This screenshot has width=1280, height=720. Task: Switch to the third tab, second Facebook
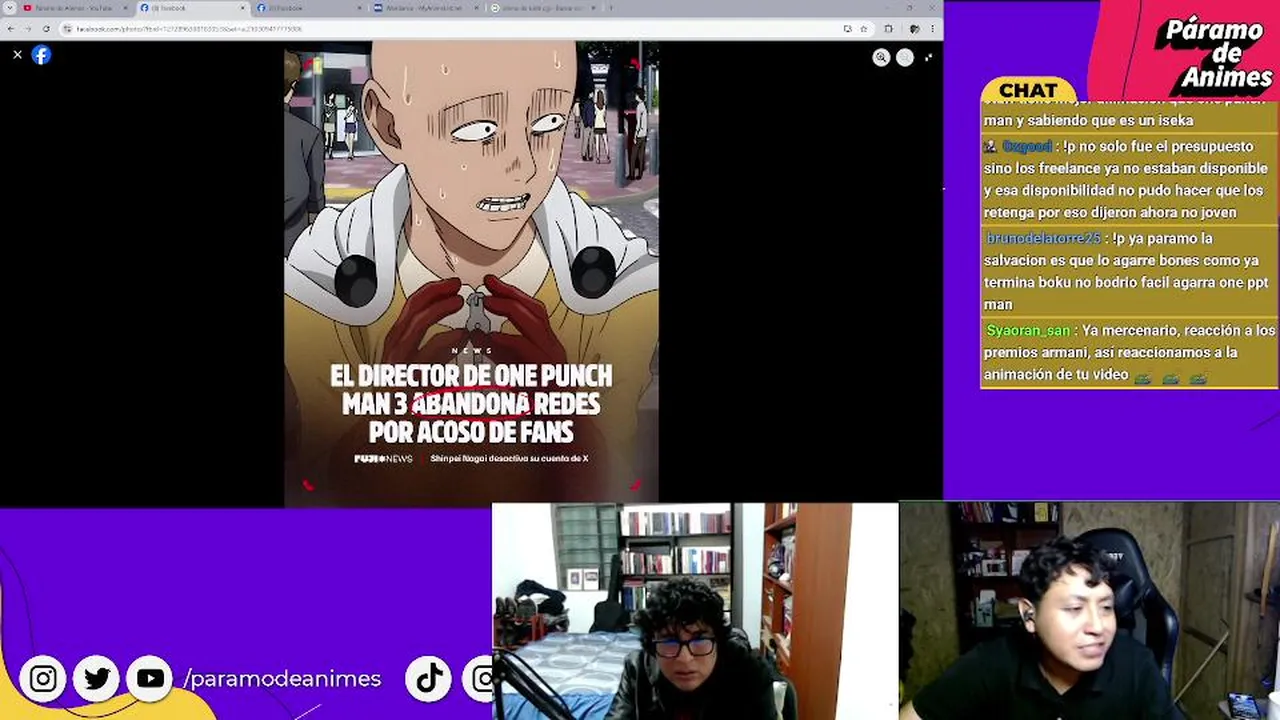tap(309, 8)
